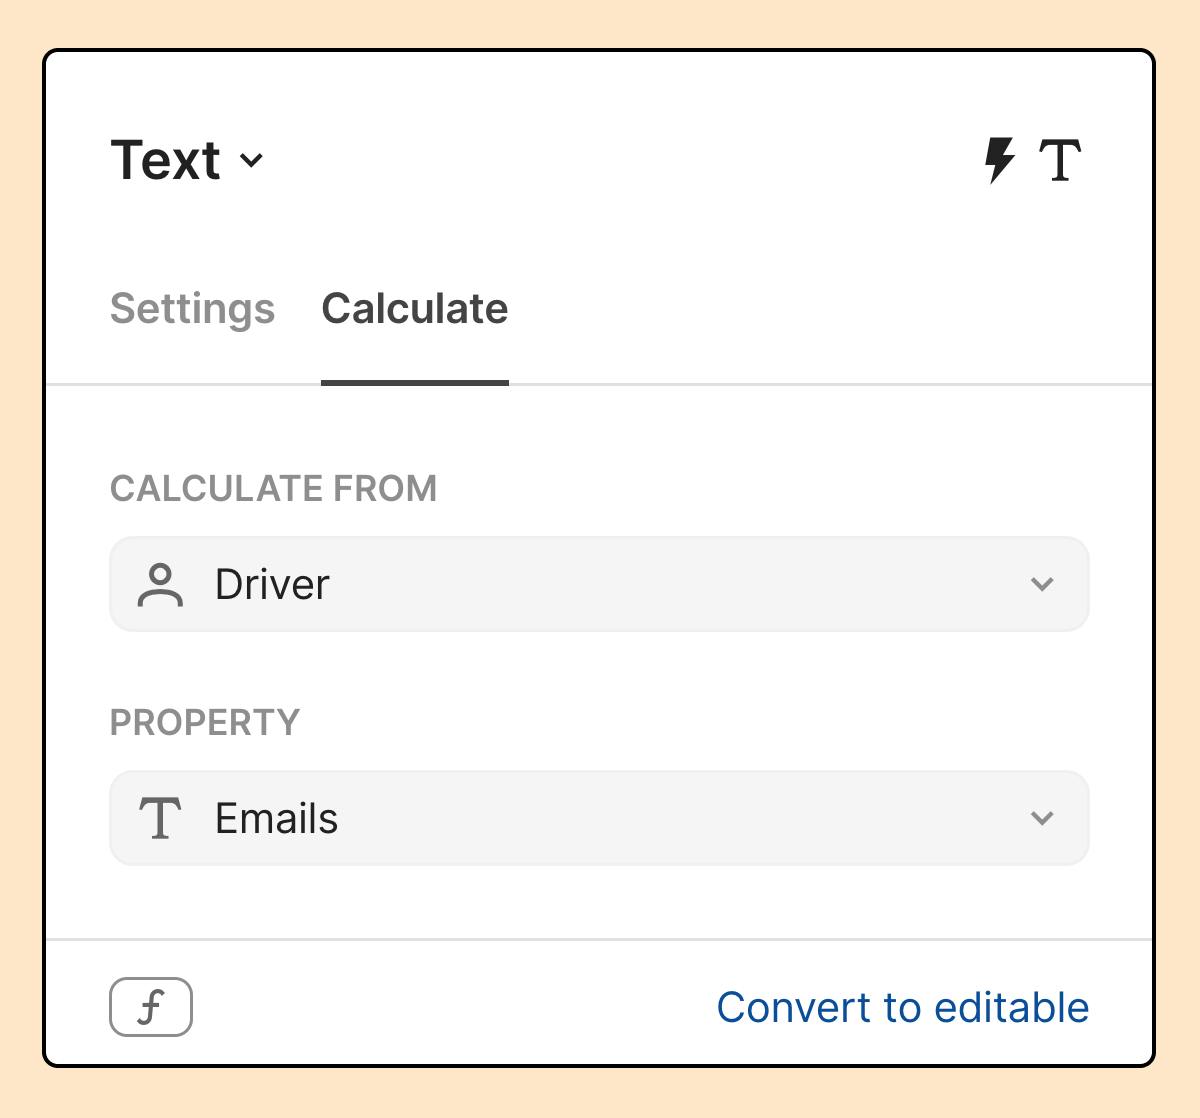Select the Calculate tab
This screenshot has height=1118, width=1200.
click(414, 308)
